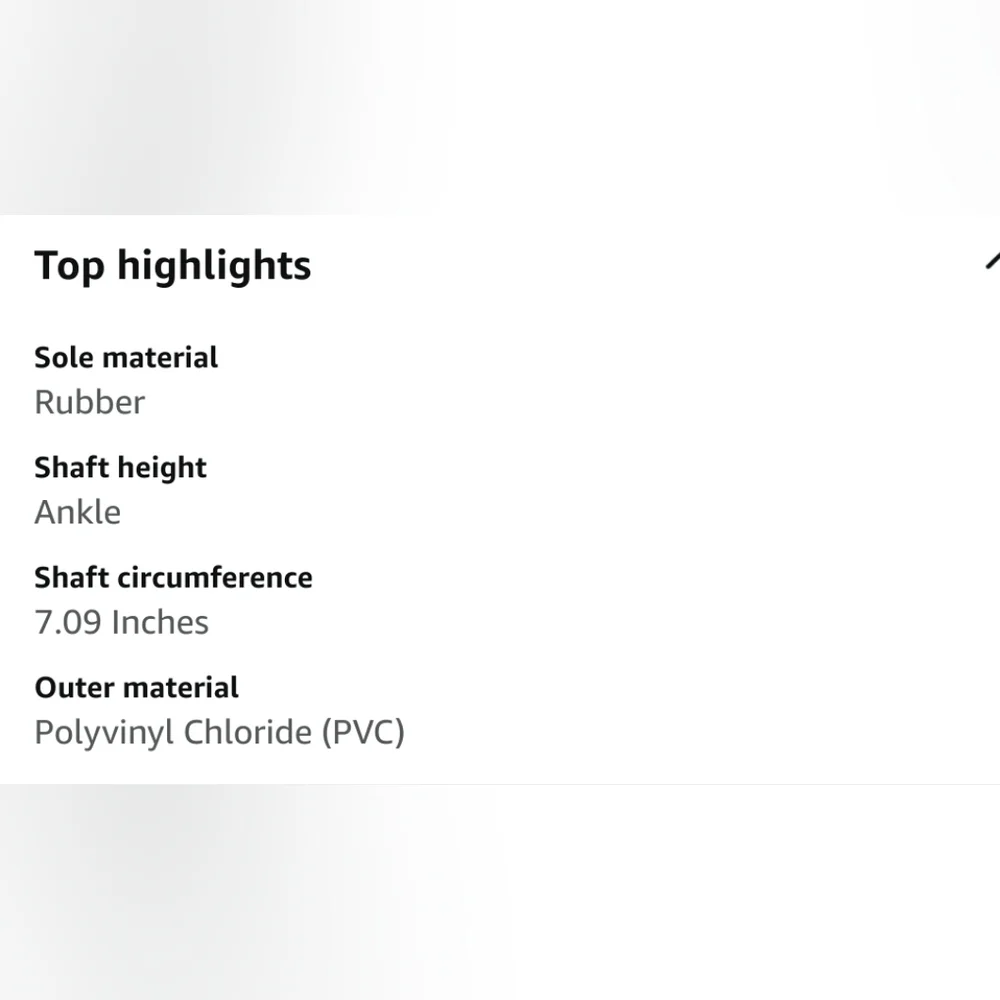Click the Rubber value text

[x=90, y=402]
